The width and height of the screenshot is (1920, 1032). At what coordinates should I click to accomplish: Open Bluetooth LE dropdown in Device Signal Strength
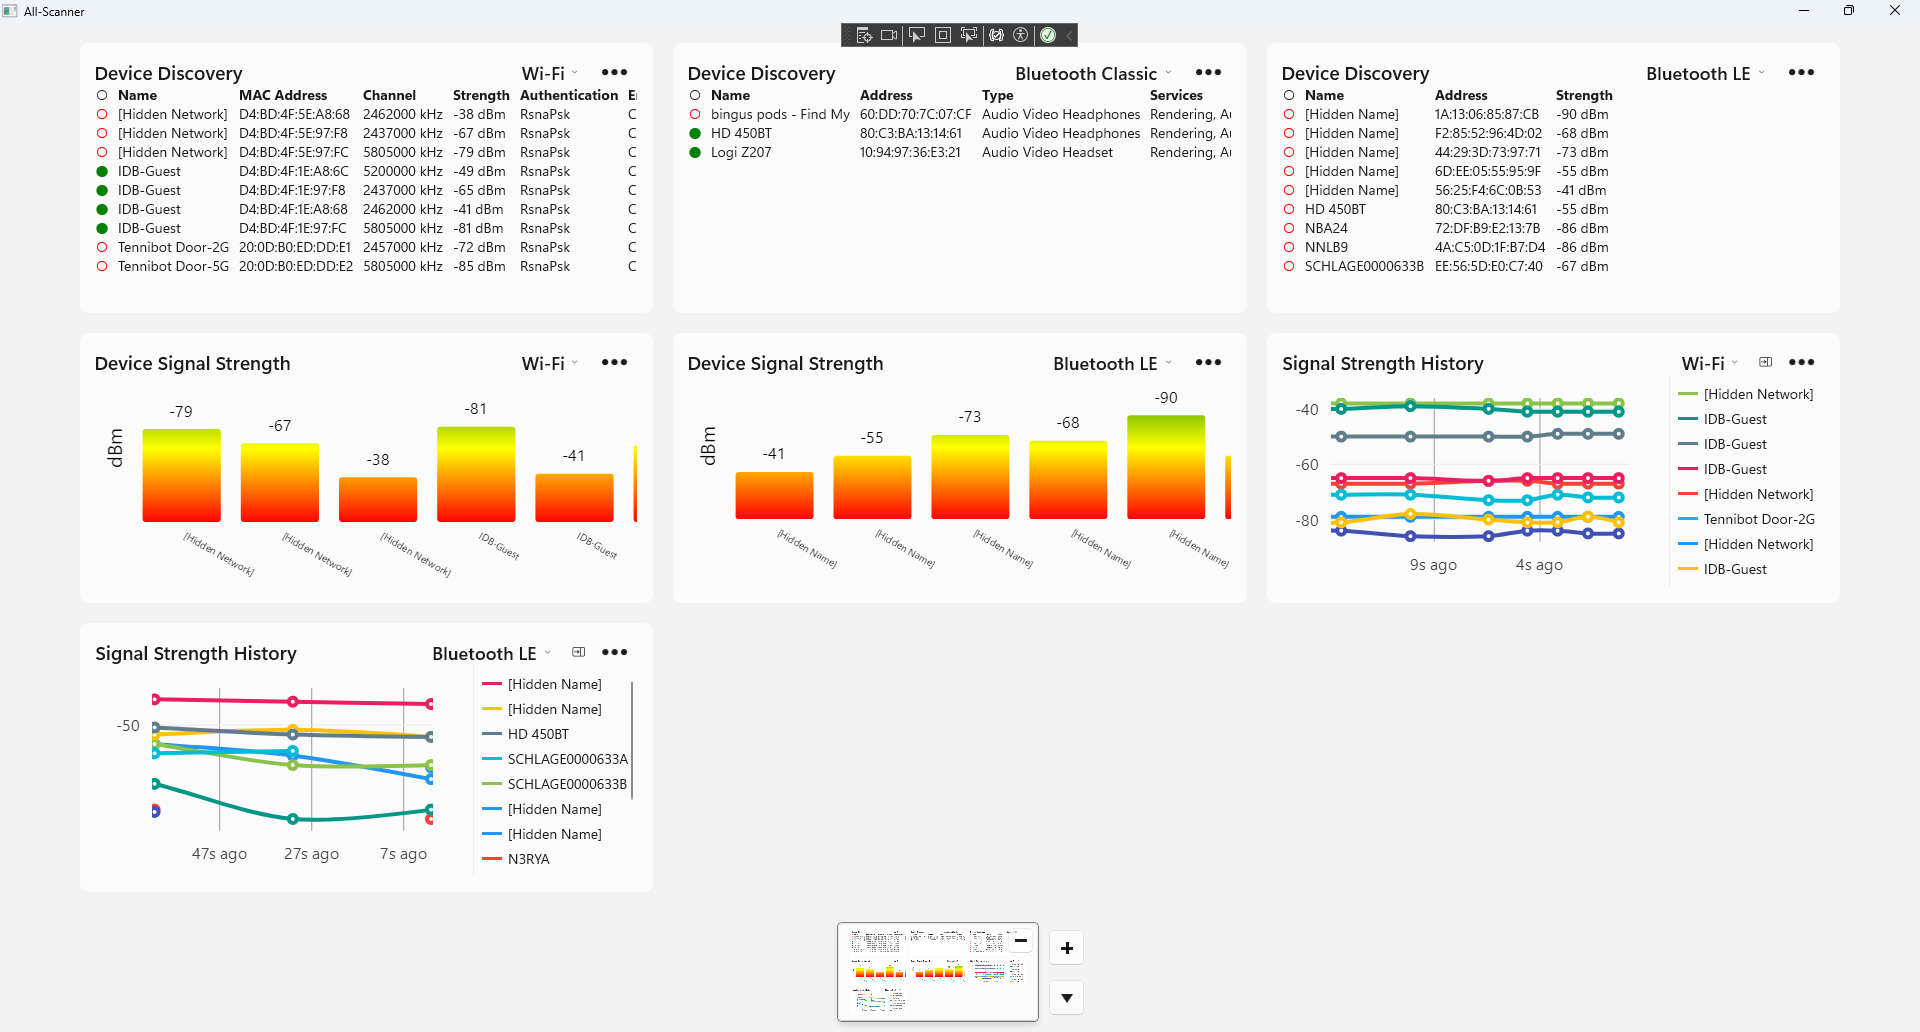1112,363
